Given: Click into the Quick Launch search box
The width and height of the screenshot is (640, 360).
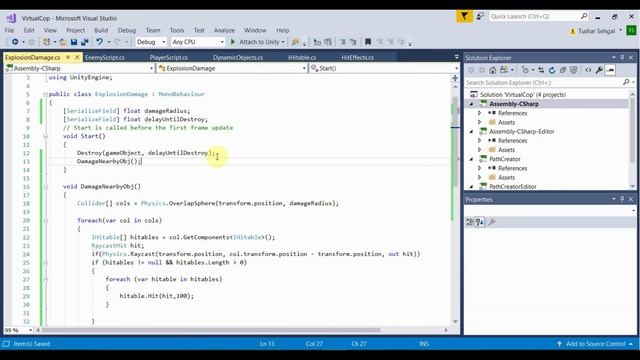Looking at the screenshot, I should pyautogui.click(x=538, y=16).
